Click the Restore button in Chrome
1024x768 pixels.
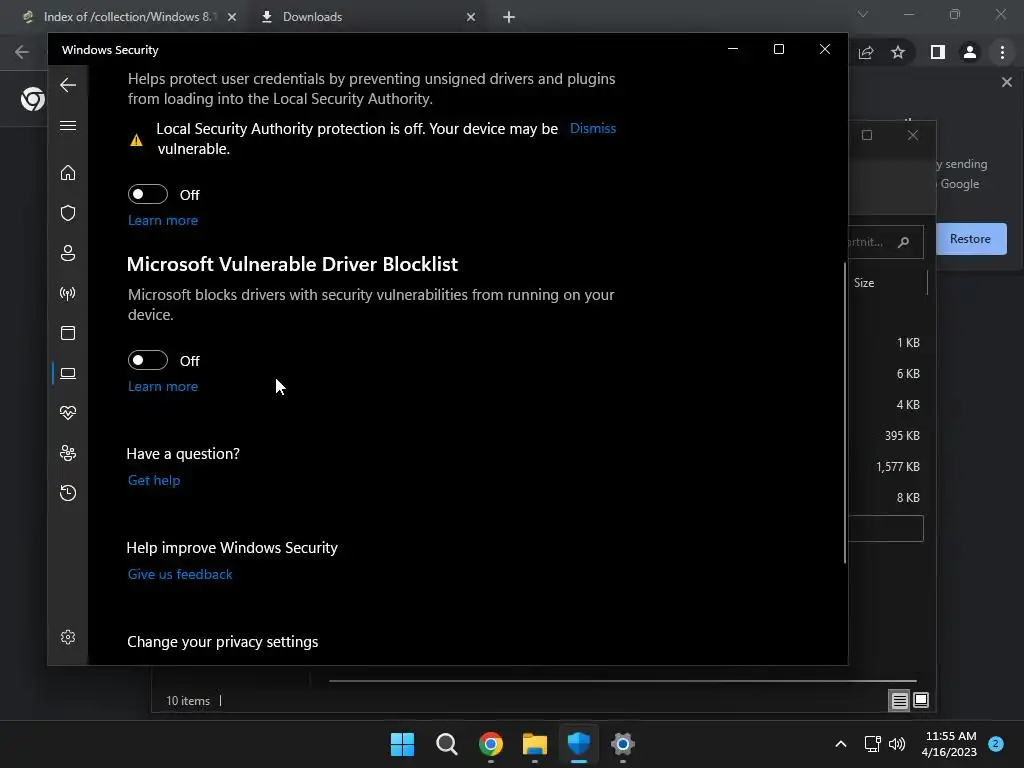pyautogui.click(x=971, y=239)
